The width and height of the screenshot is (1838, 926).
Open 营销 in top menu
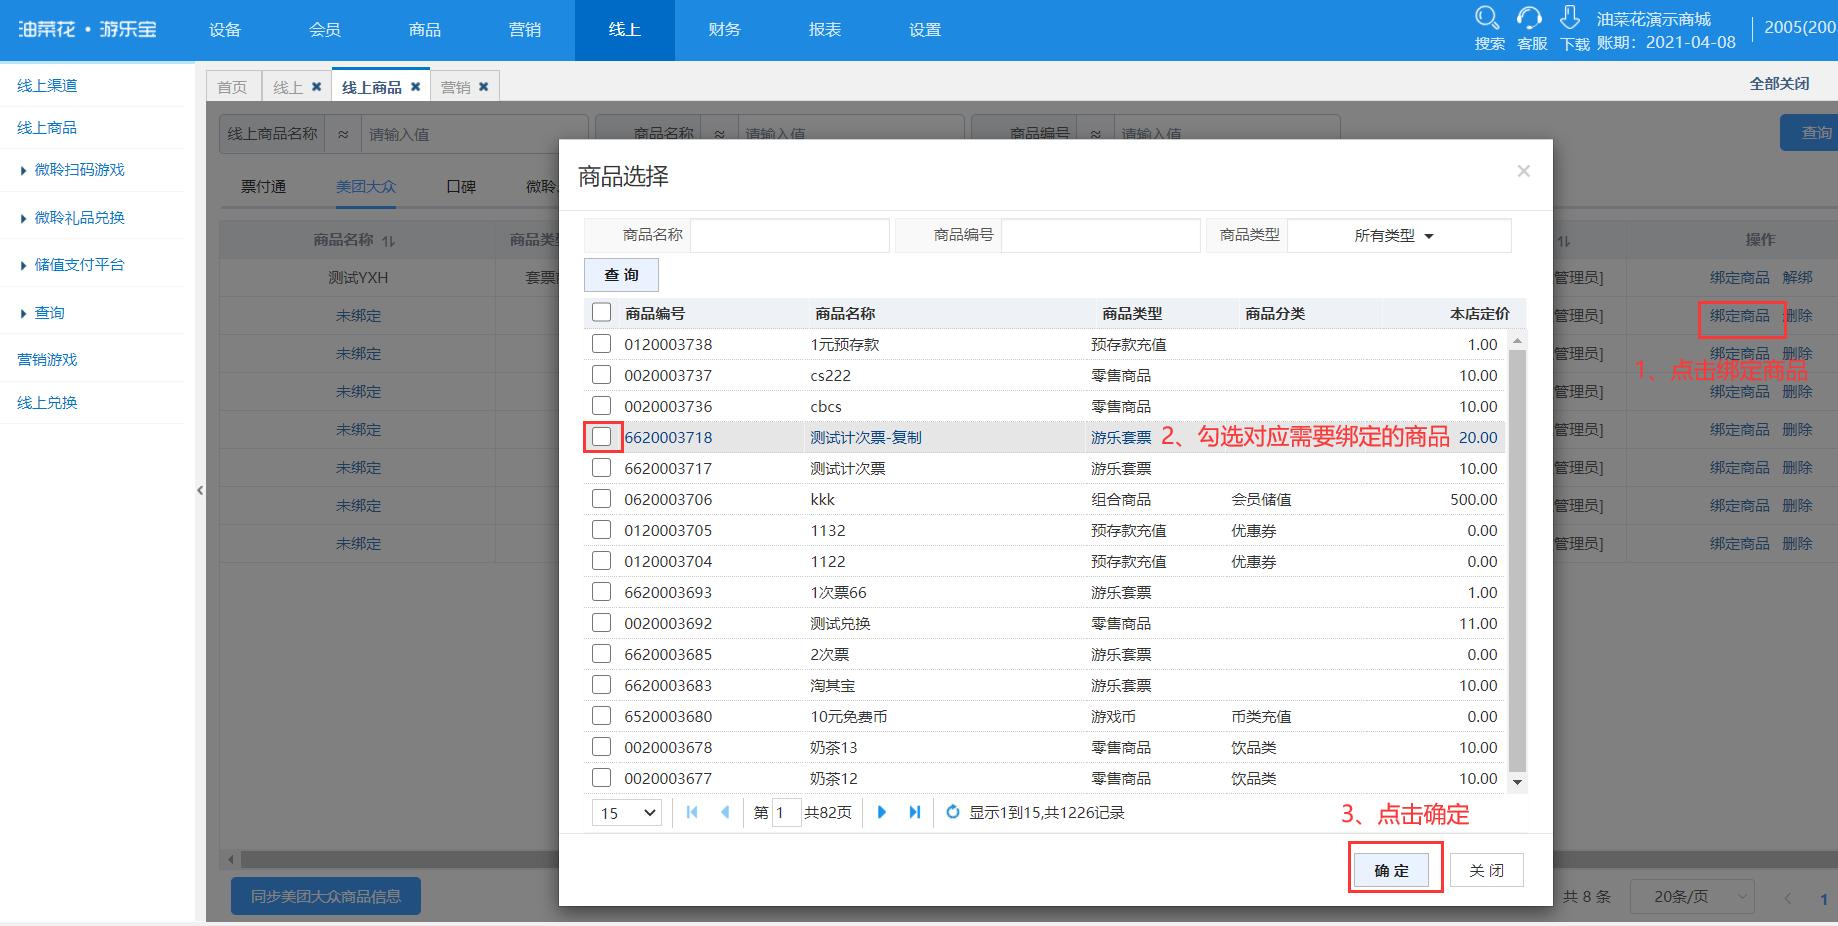(x=525, y=30)
